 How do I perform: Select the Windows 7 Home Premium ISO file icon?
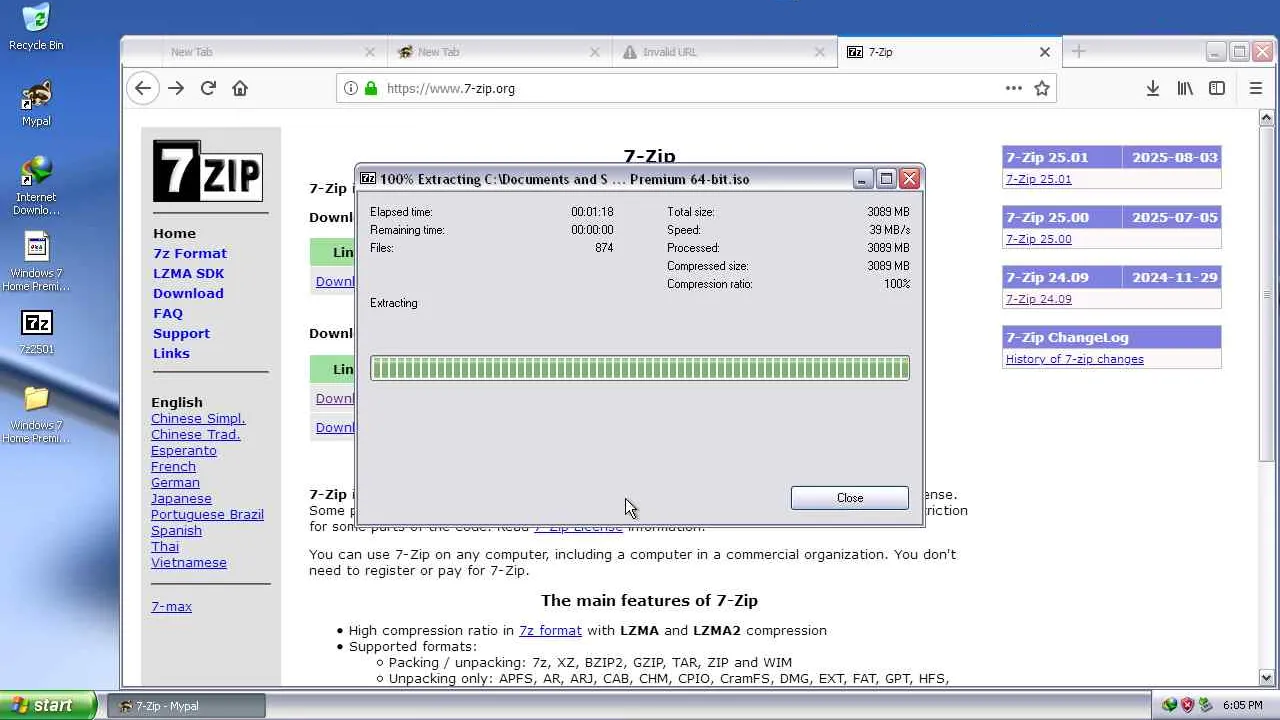coord(36,262)
